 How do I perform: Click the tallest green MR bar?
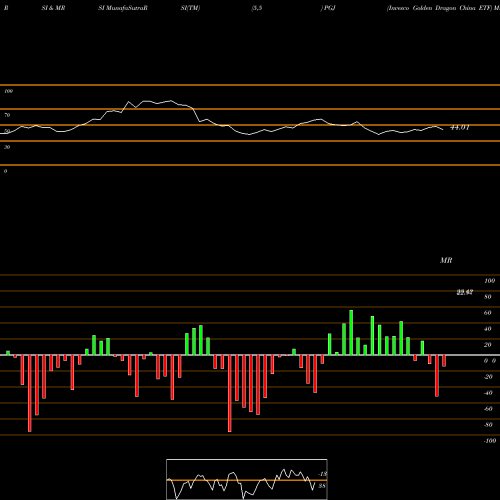tap(351, 332)
